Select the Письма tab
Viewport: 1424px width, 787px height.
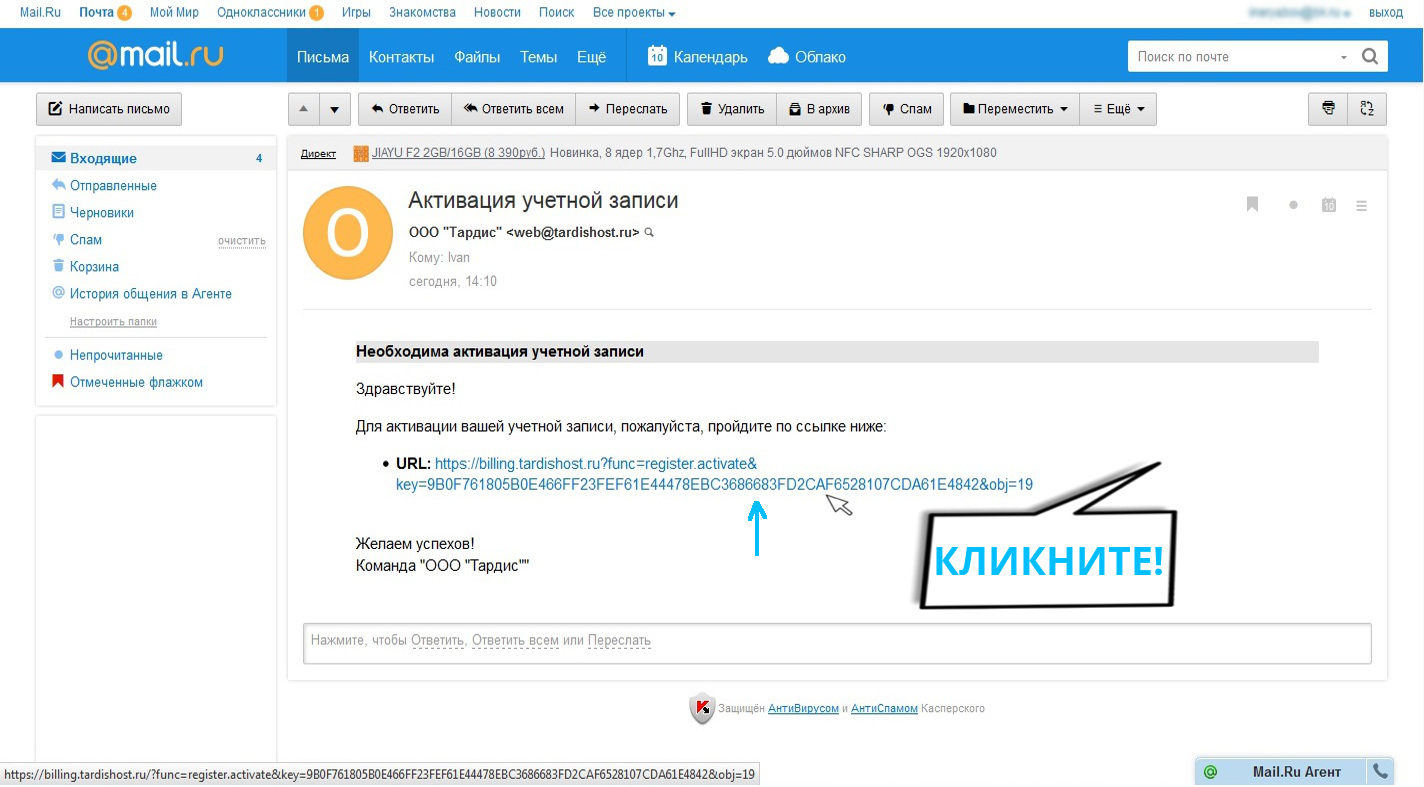[x=323, y=57]
